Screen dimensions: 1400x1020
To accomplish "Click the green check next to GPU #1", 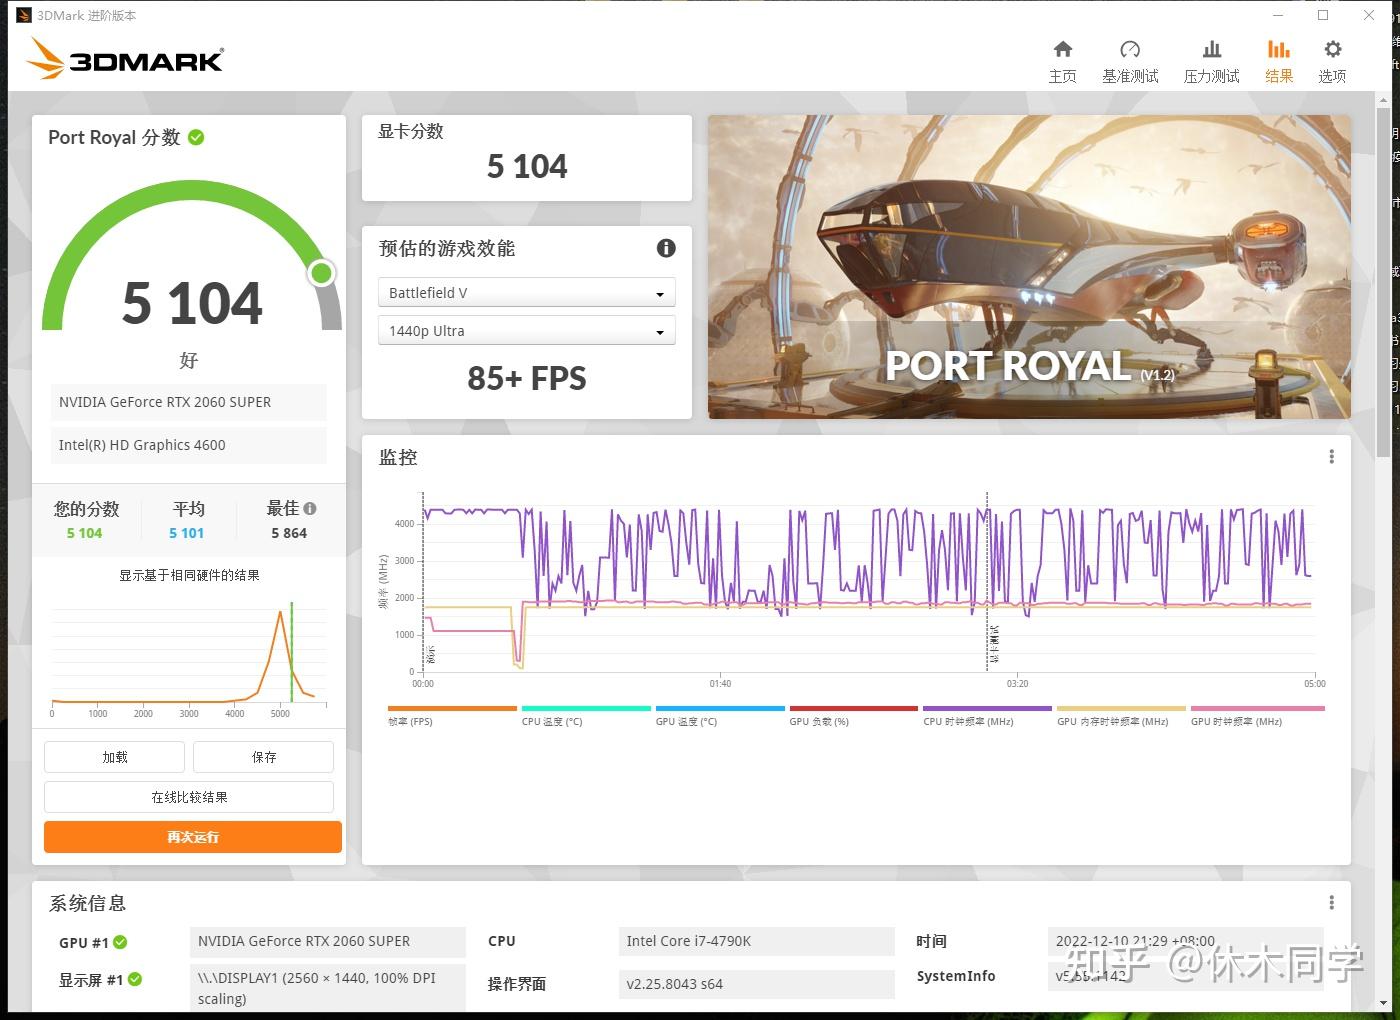I will click(x=120, y=942).
